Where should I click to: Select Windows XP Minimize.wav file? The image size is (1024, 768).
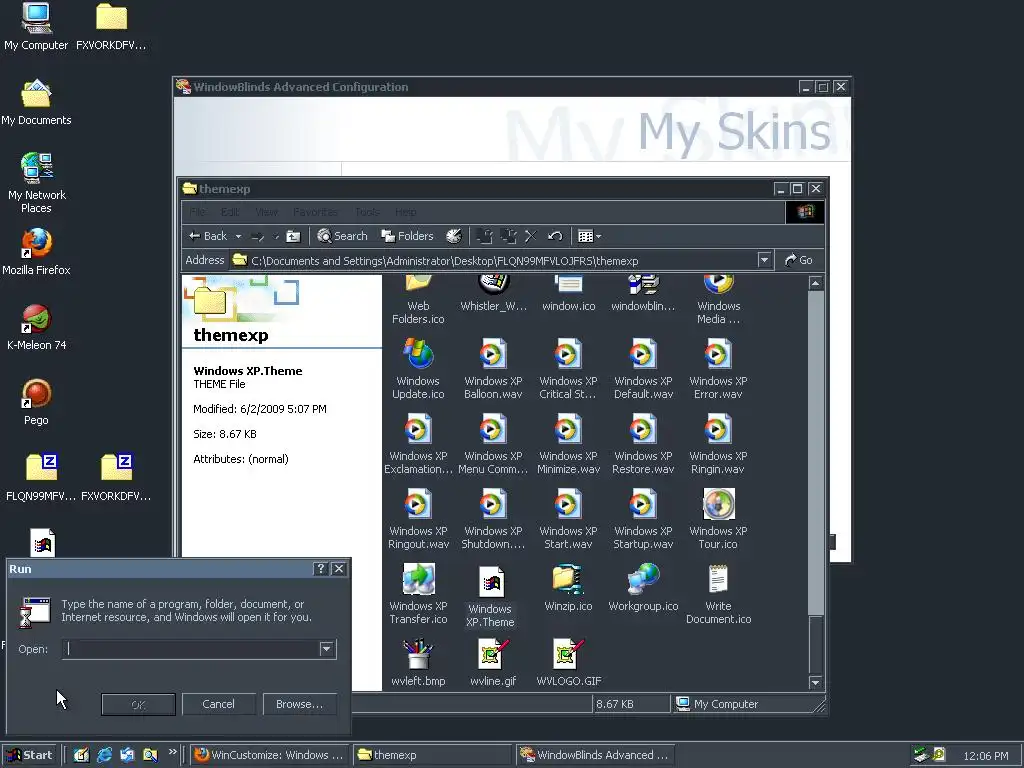[568, 444]
